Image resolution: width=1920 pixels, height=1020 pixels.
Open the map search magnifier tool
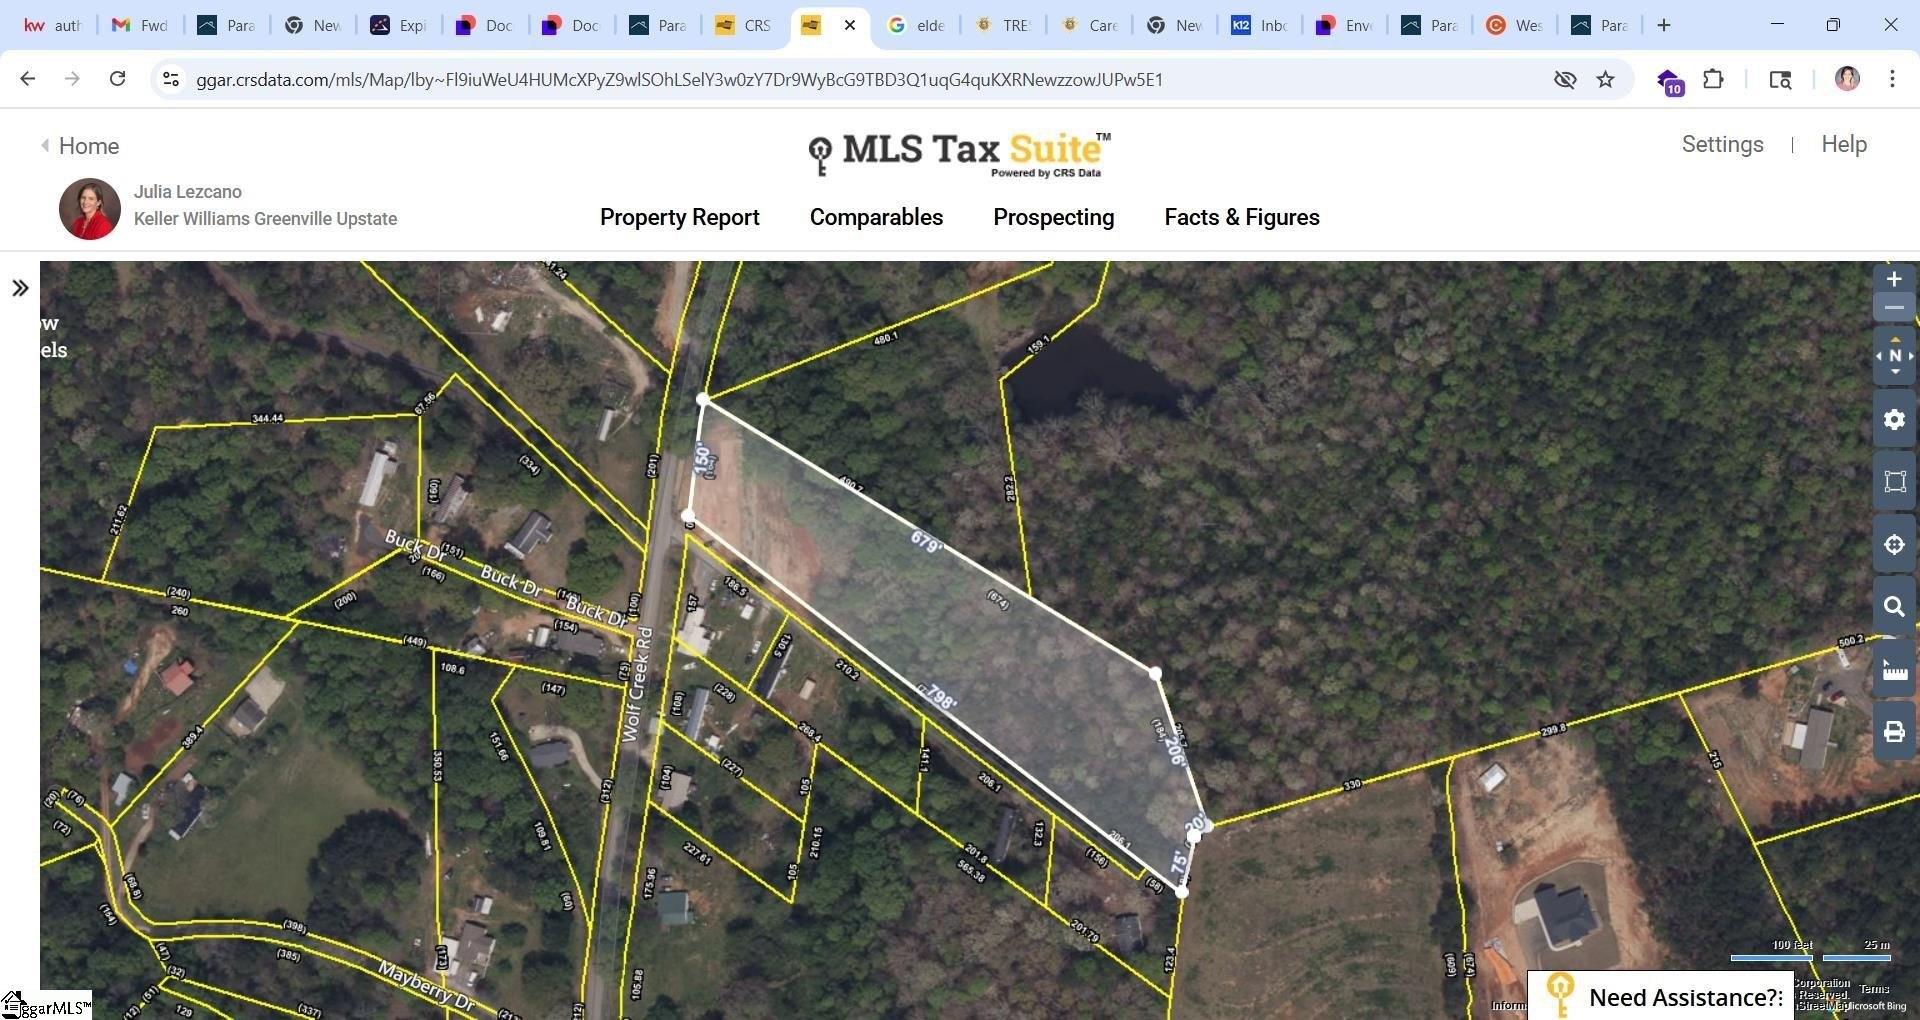coord(1894,607)
